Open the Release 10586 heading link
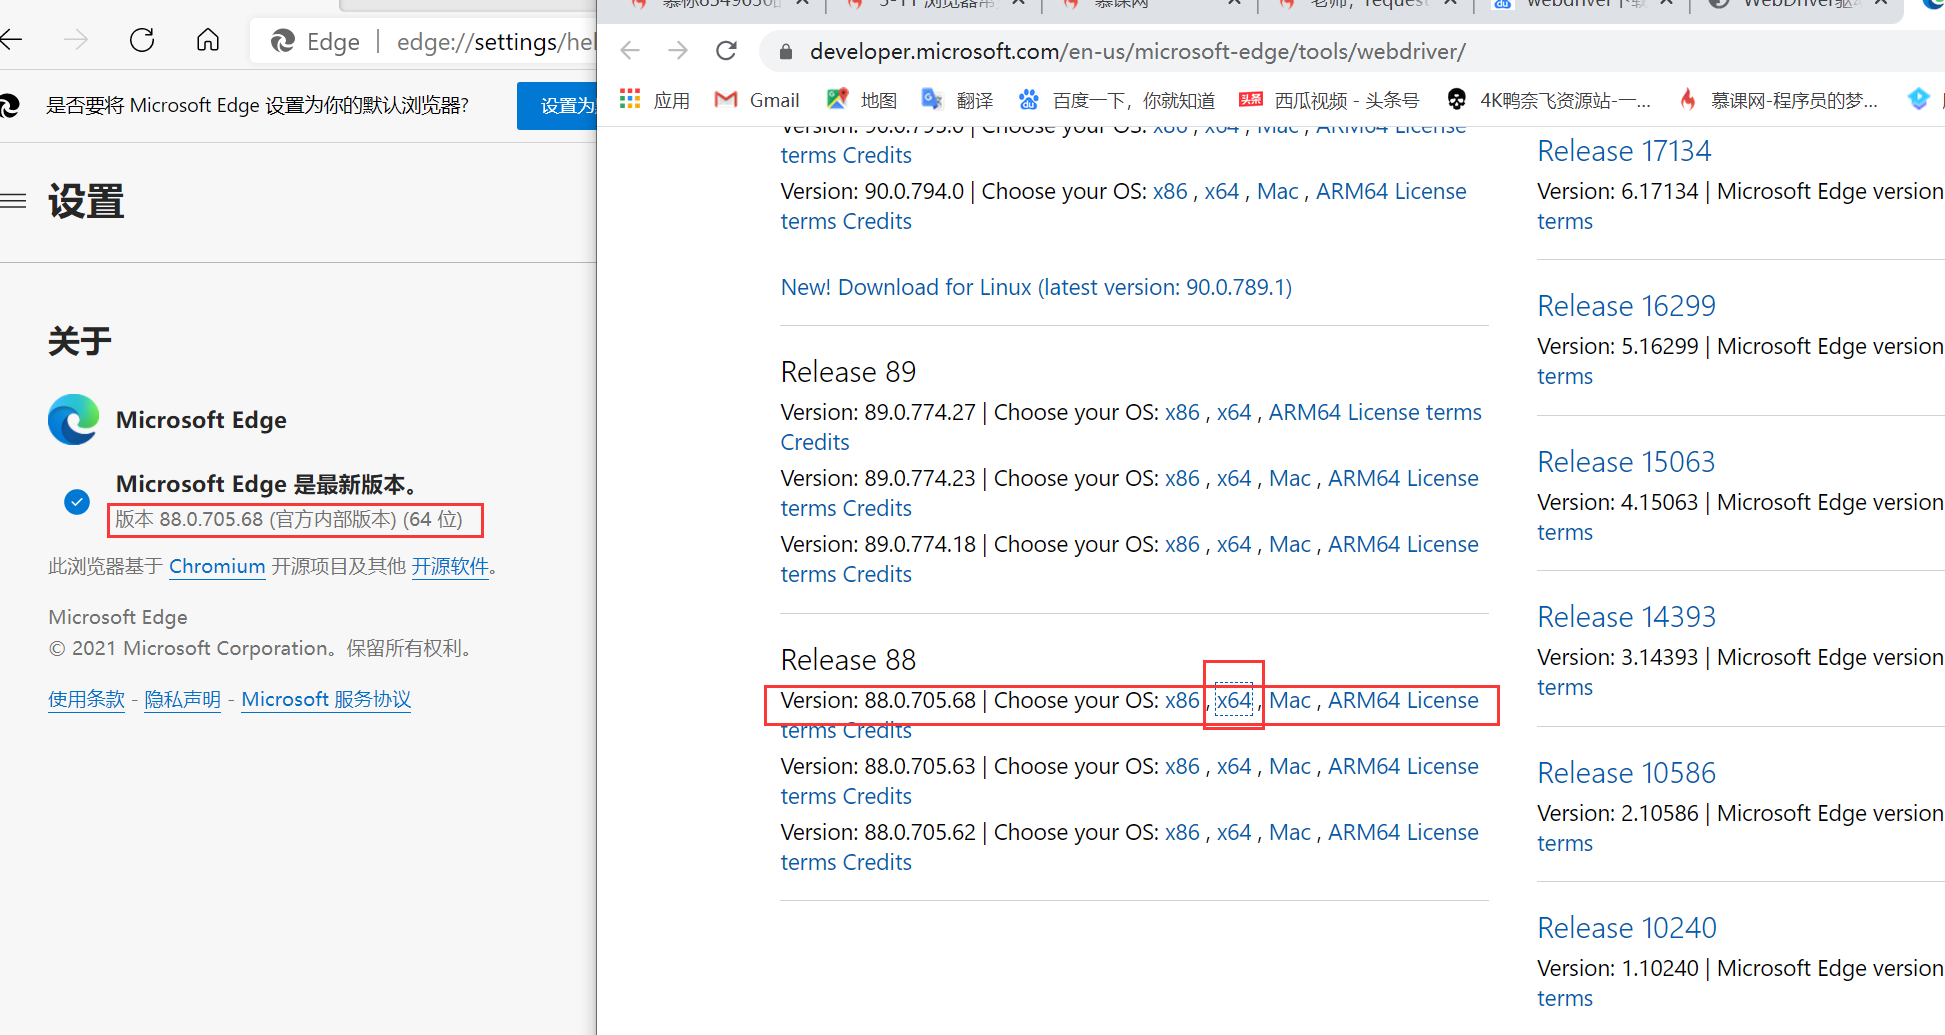The width and height of the screenshot is (1945, 1035). (x=1626, y=773)
